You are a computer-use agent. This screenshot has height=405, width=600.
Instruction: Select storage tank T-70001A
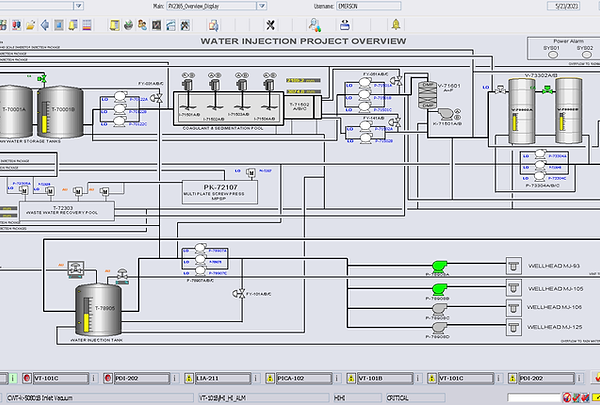point(15,111)
